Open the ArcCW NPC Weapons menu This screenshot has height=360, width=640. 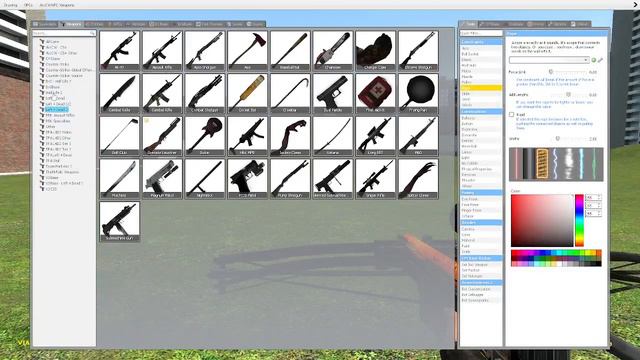click(x=57, y=5)
